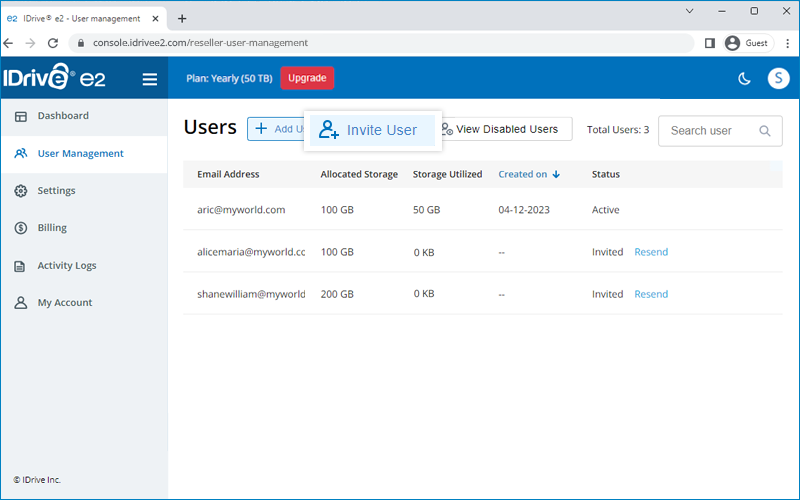Click the Settings gear icon
This screenshot has height=500, width=800.
click(x=20, y=191)
